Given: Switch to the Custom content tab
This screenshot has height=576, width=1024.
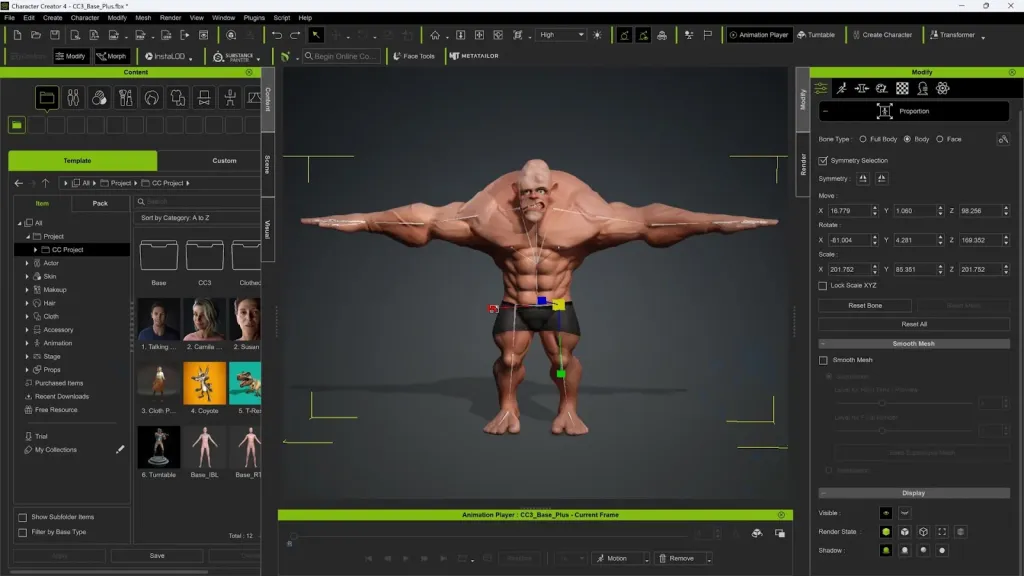Looking at the screenshot, I should coord(224,160).
